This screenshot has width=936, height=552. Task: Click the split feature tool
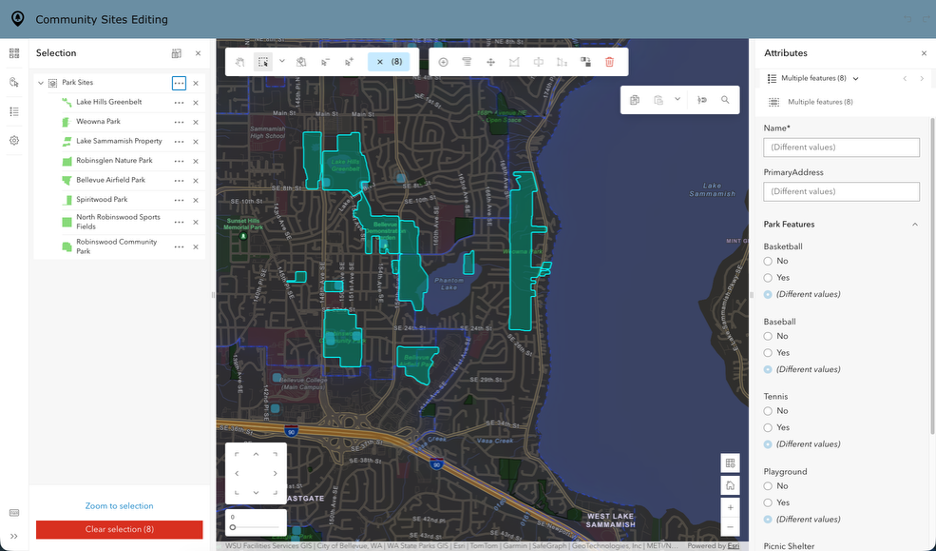click(x=538, y=62)
